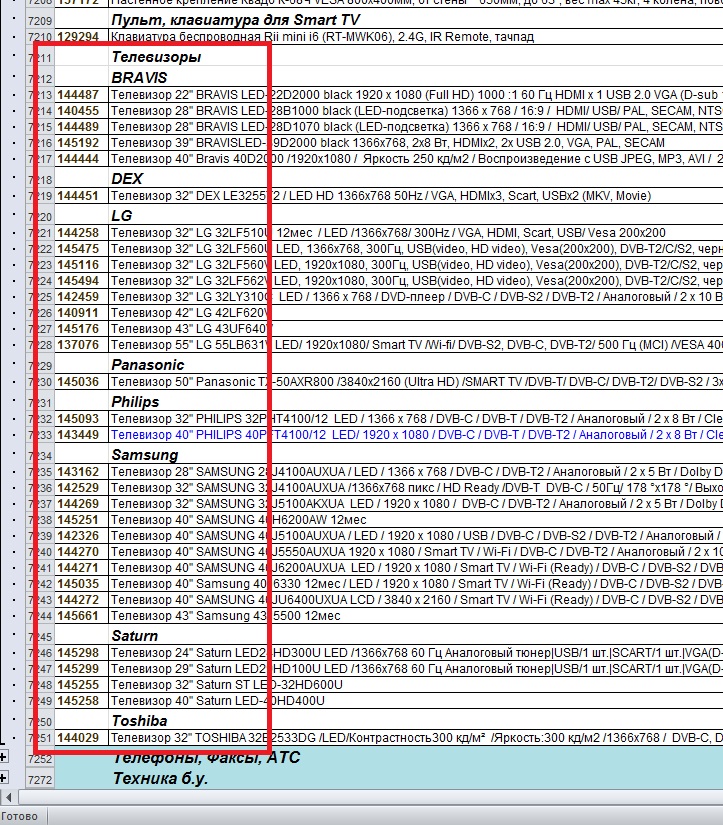Click product code cell 144487
Screen dimensions: 723x825
[82, 95]
